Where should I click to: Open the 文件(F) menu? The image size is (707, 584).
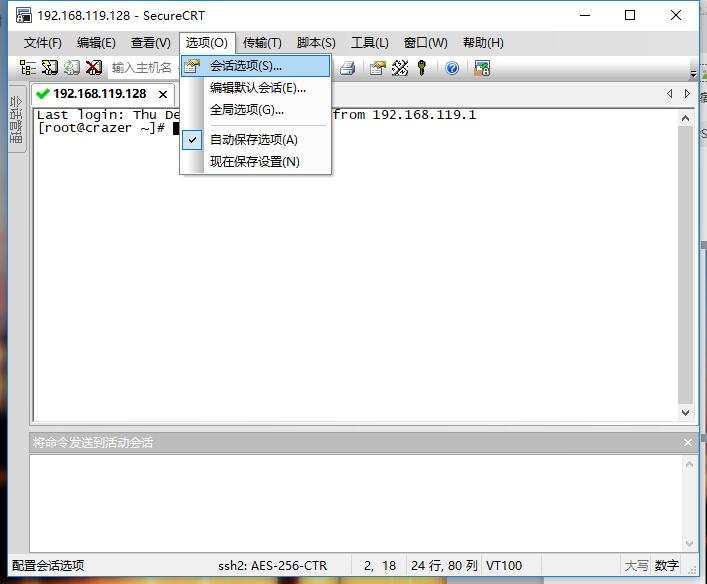[x=43, y=43]
